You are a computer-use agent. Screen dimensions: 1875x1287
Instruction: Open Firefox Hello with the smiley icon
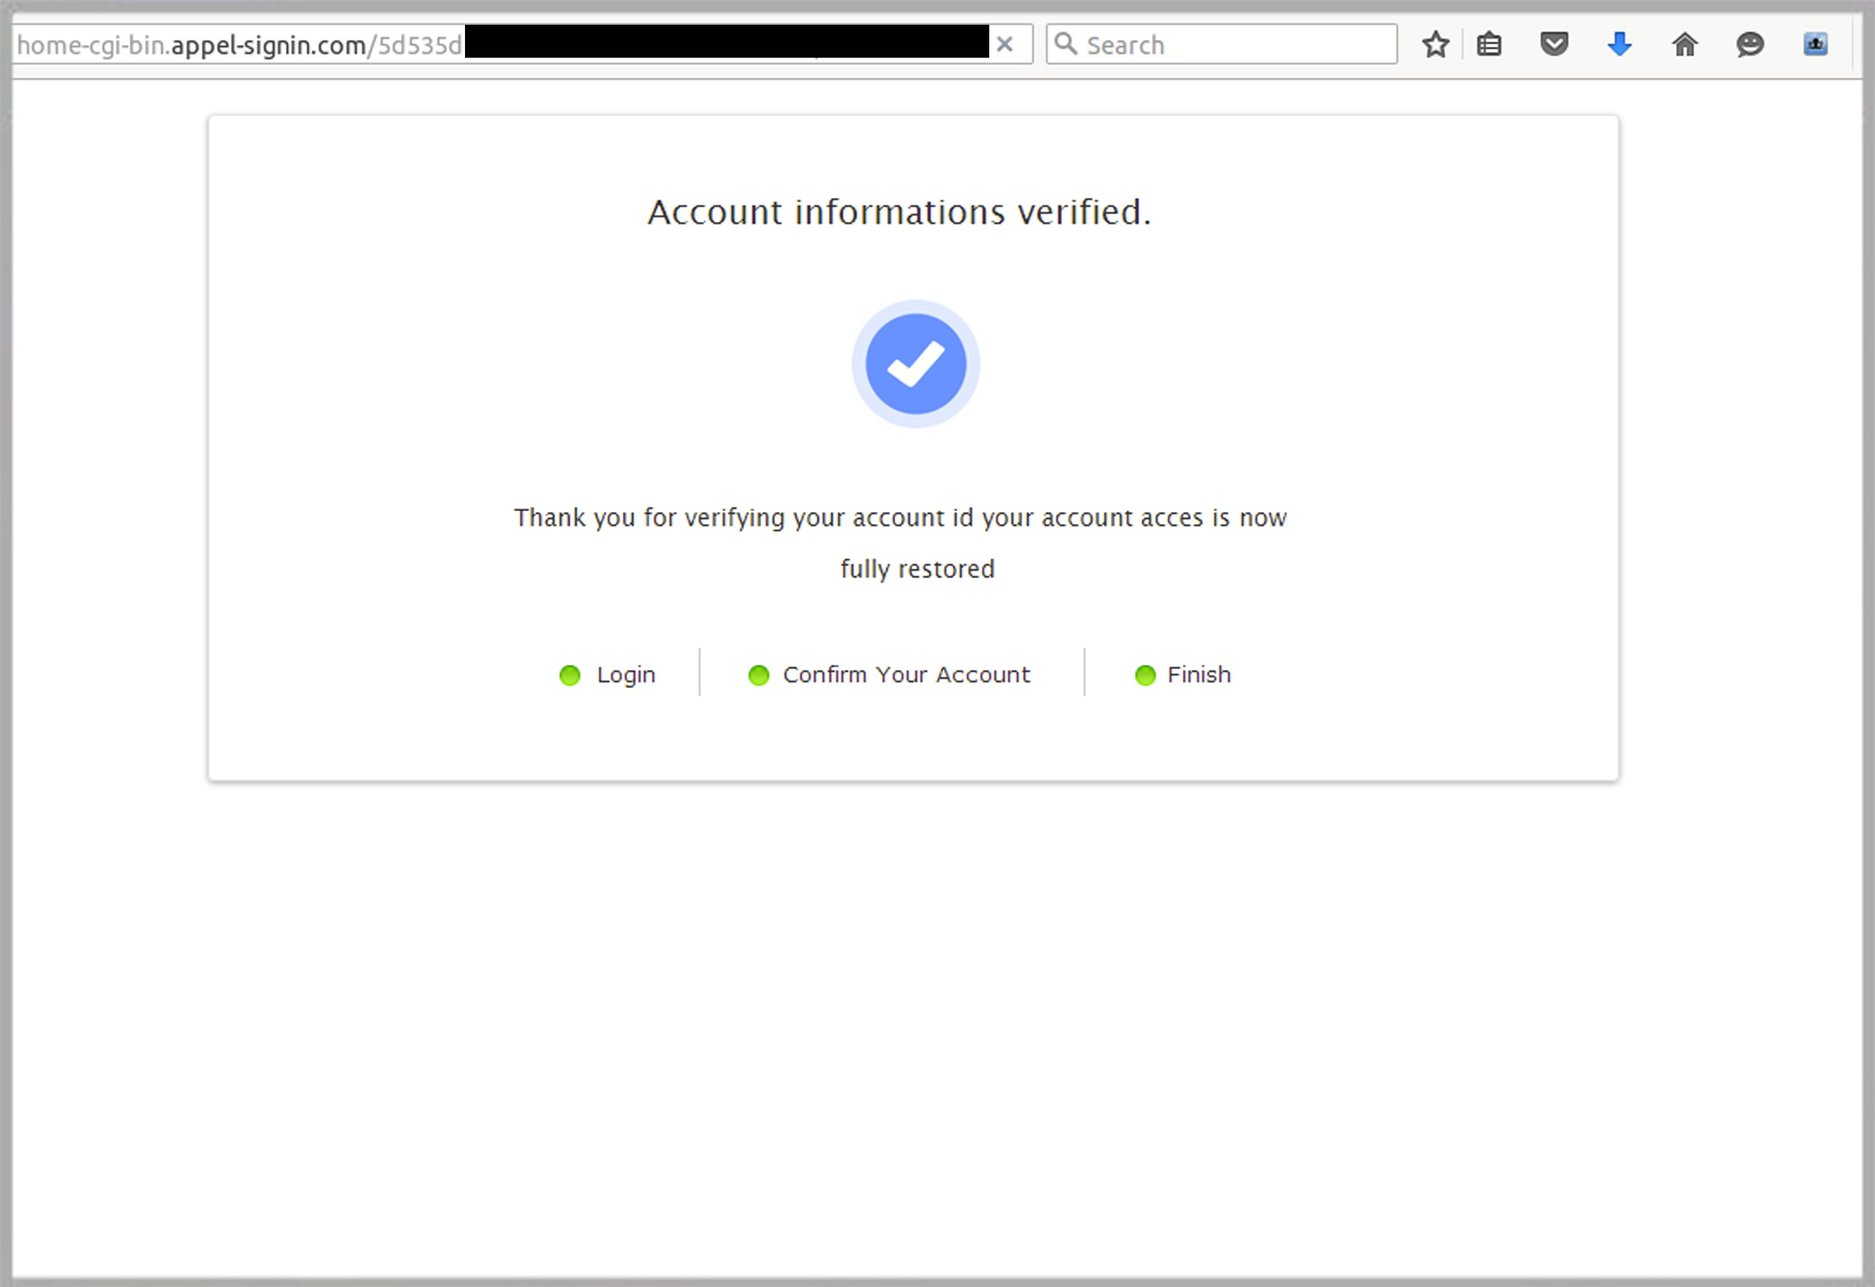1749,44
